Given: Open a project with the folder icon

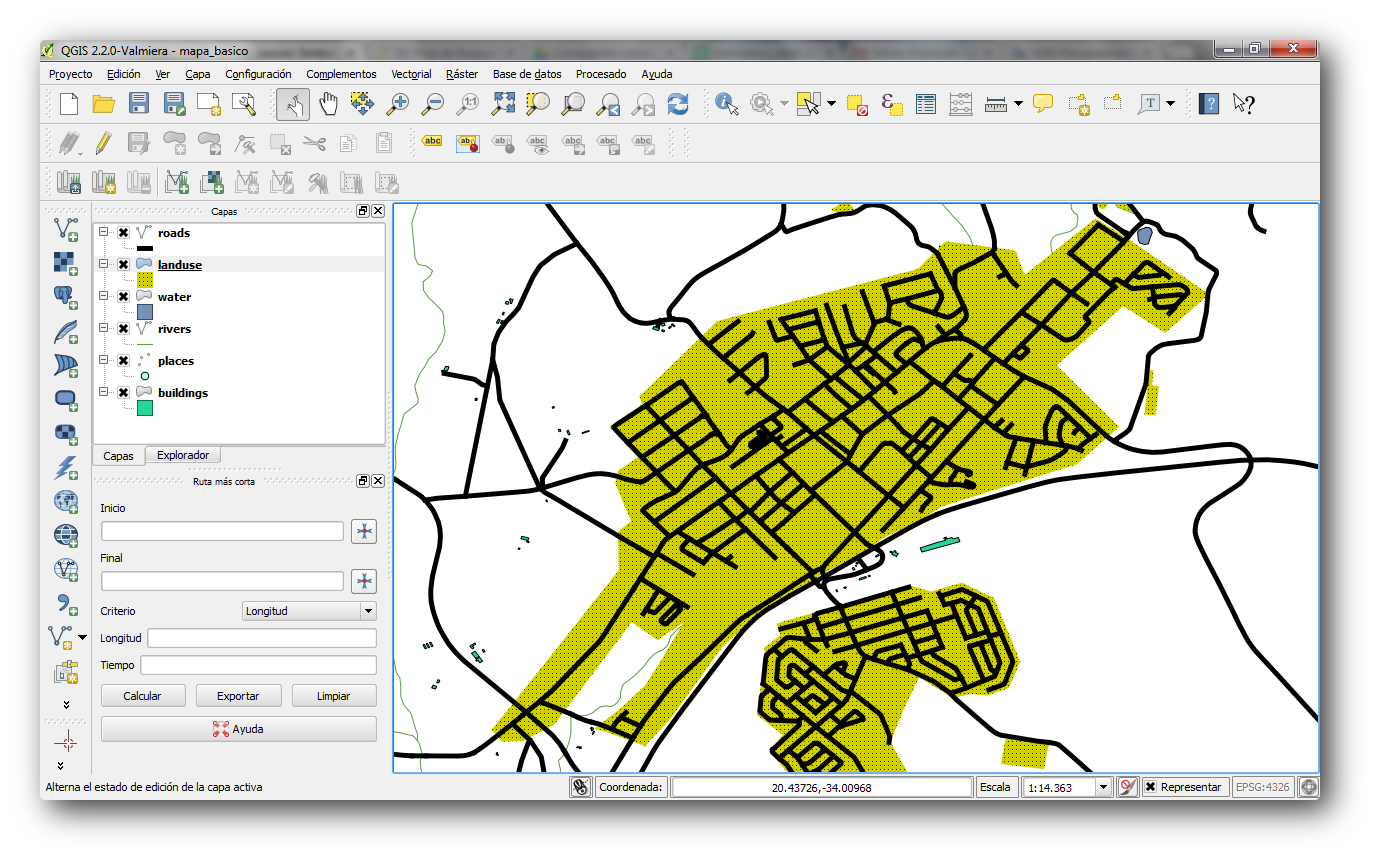Looking at the screenshot, I should (x=103, y=103).
